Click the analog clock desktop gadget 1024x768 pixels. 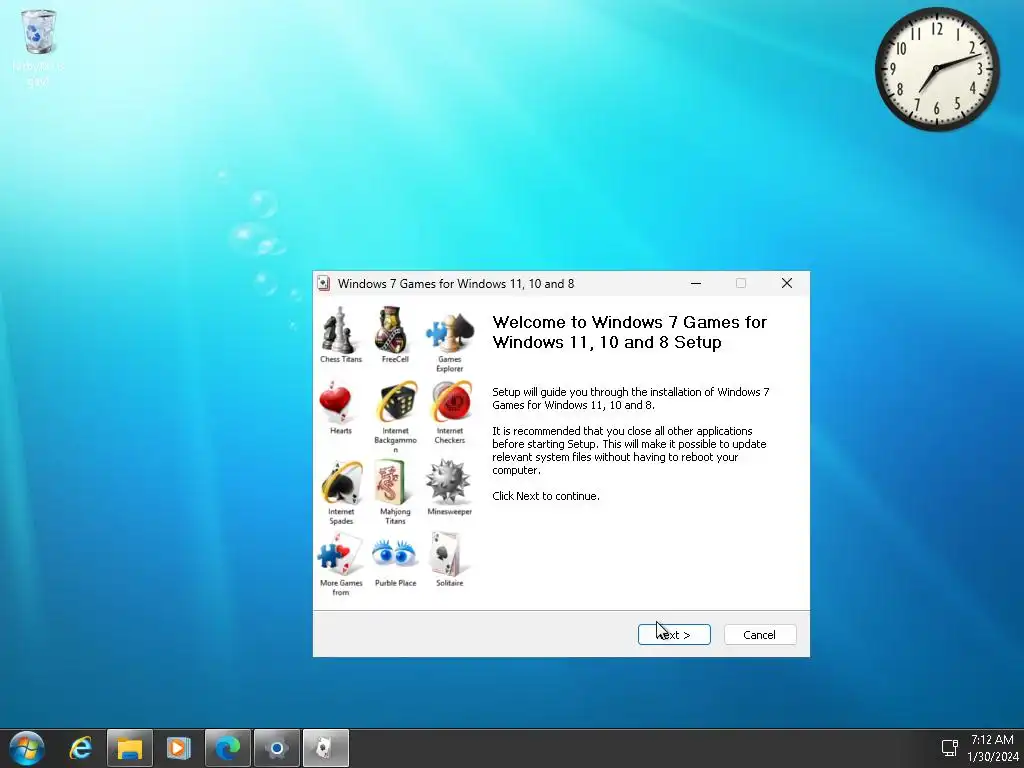coord(936,69)
